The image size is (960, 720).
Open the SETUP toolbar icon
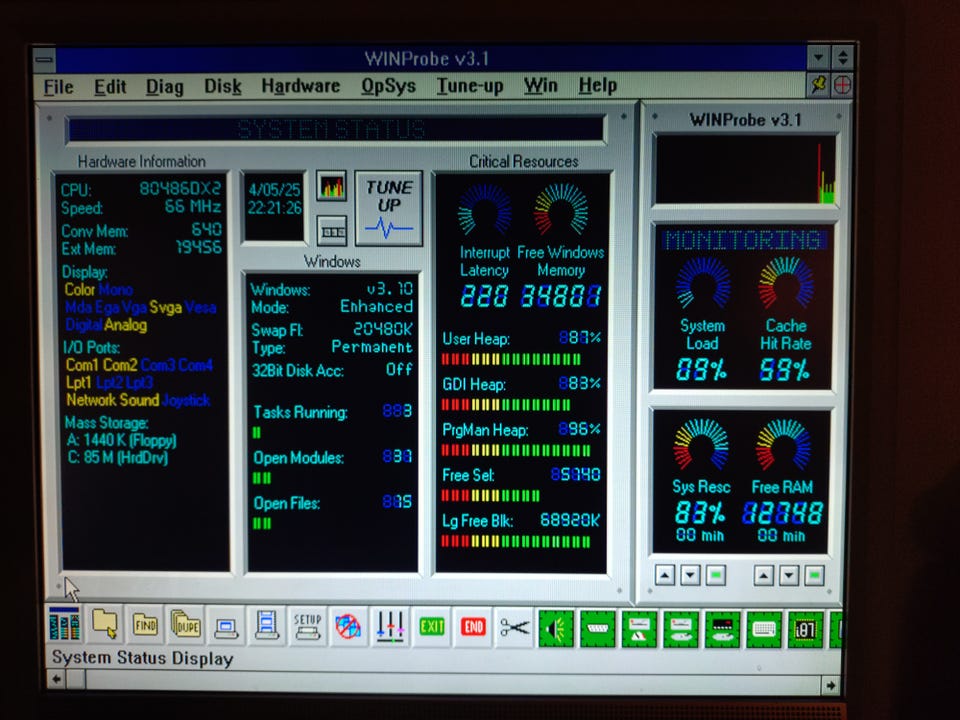click(307, 626)
